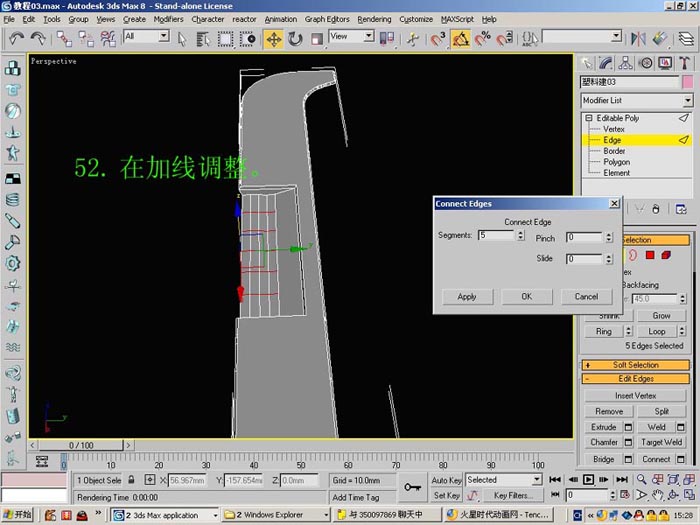Activate the Select and Scale tool
The image size is (700, 525).
coord(317,39)
